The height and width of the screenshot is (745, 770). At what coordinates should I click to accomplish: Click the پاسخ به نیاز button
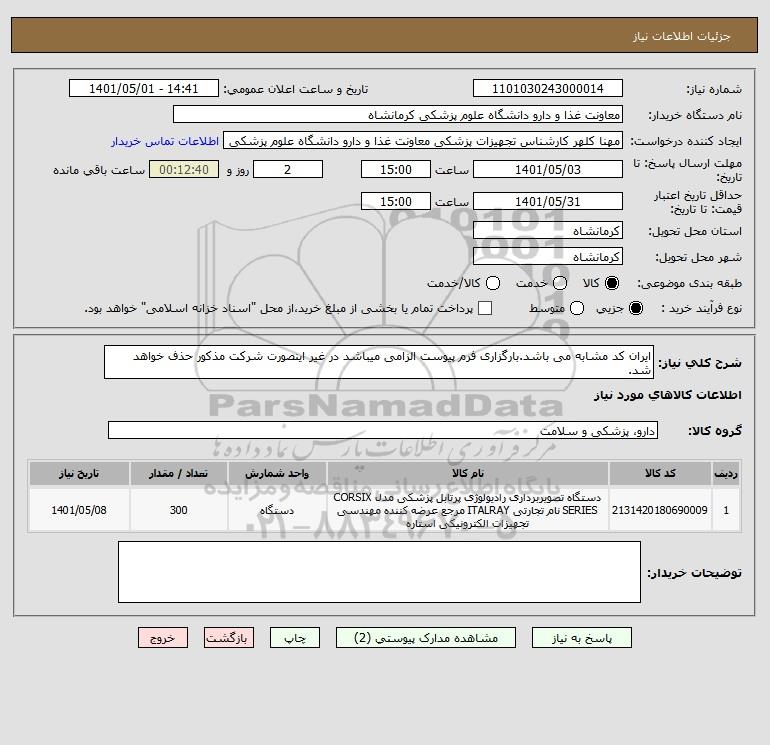pyautogui.click(x=581, y=638)
